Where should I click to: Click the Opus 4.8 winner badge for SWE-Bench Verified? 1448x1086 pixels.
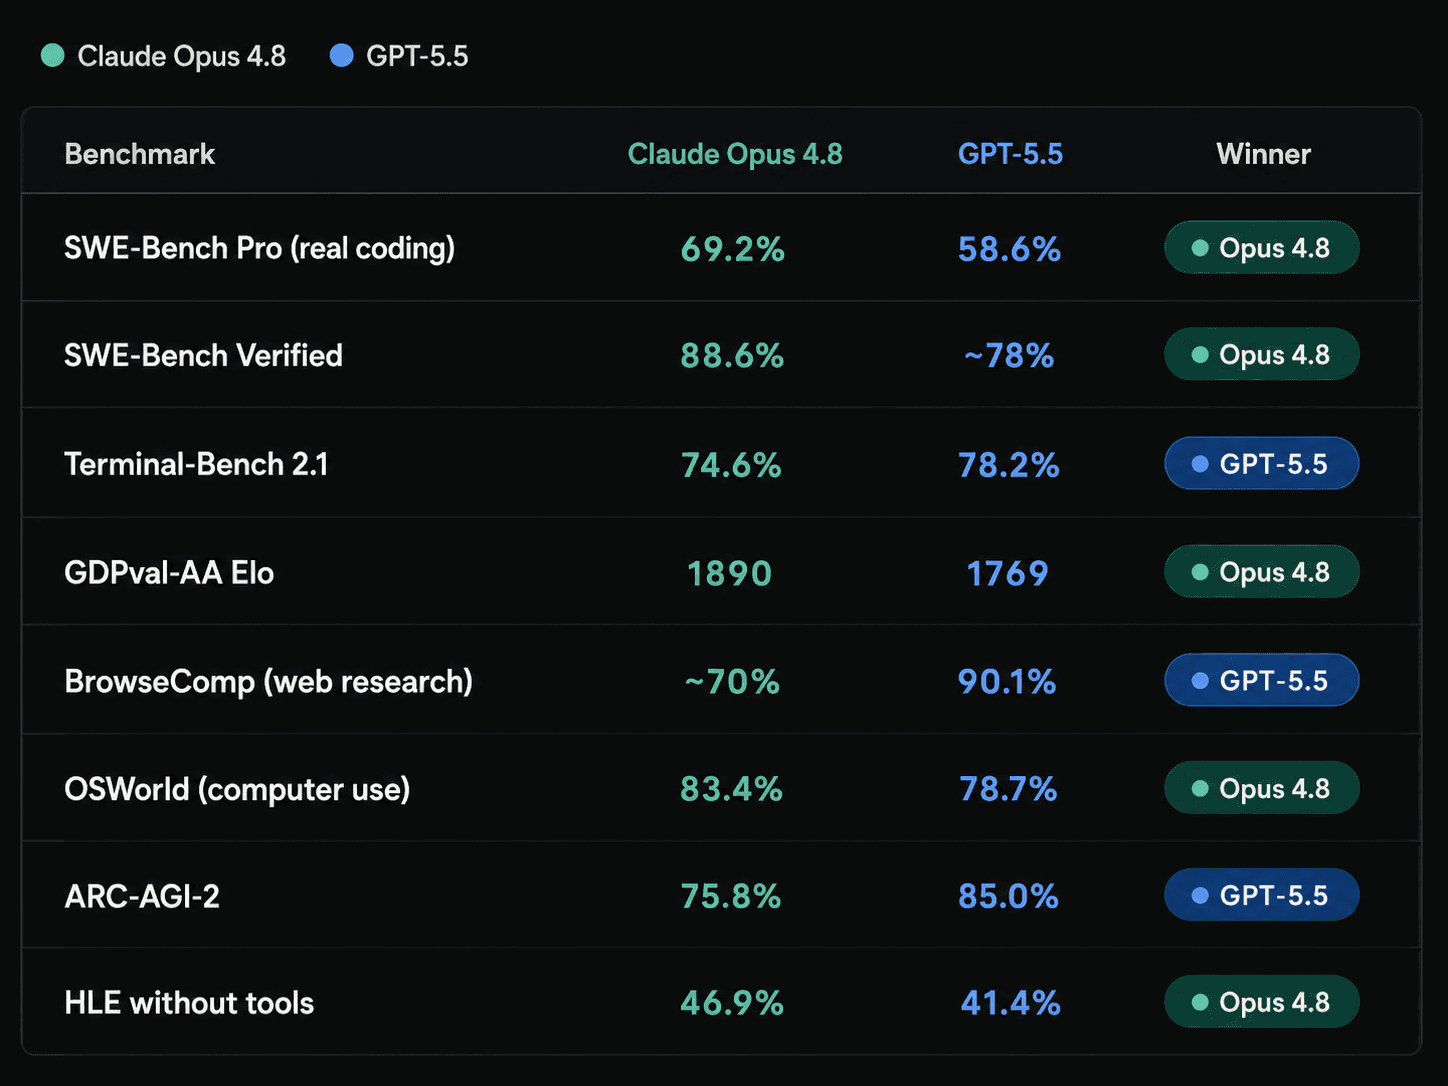pyautogui.click(x=1262, y=354)
